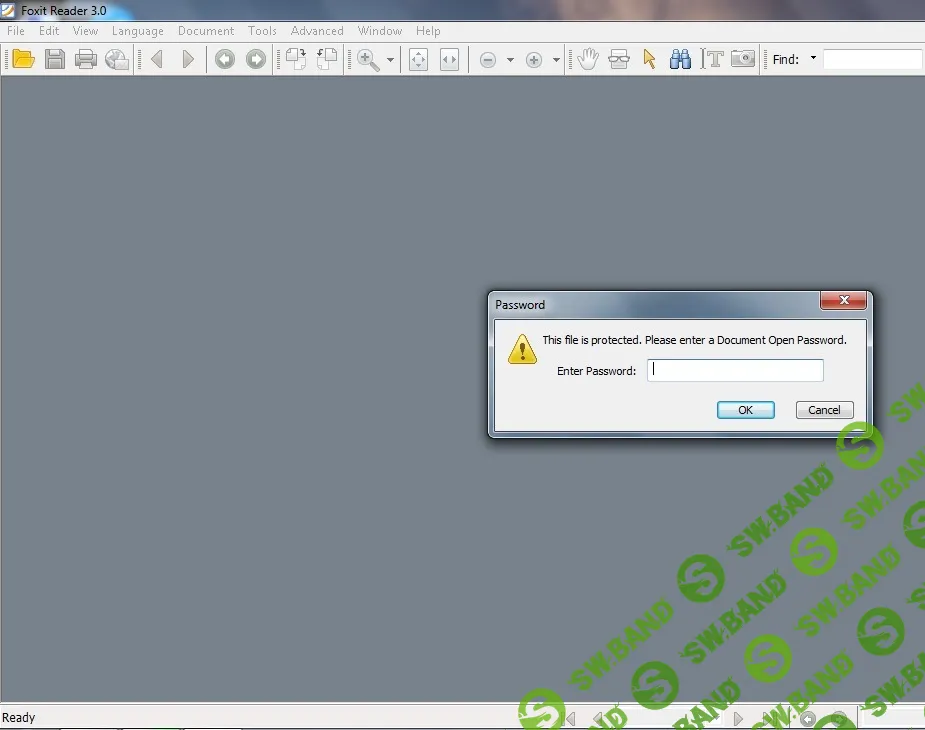
Task: Open dropdown next to the plus zoom button
Action: (x=557, y=61)
